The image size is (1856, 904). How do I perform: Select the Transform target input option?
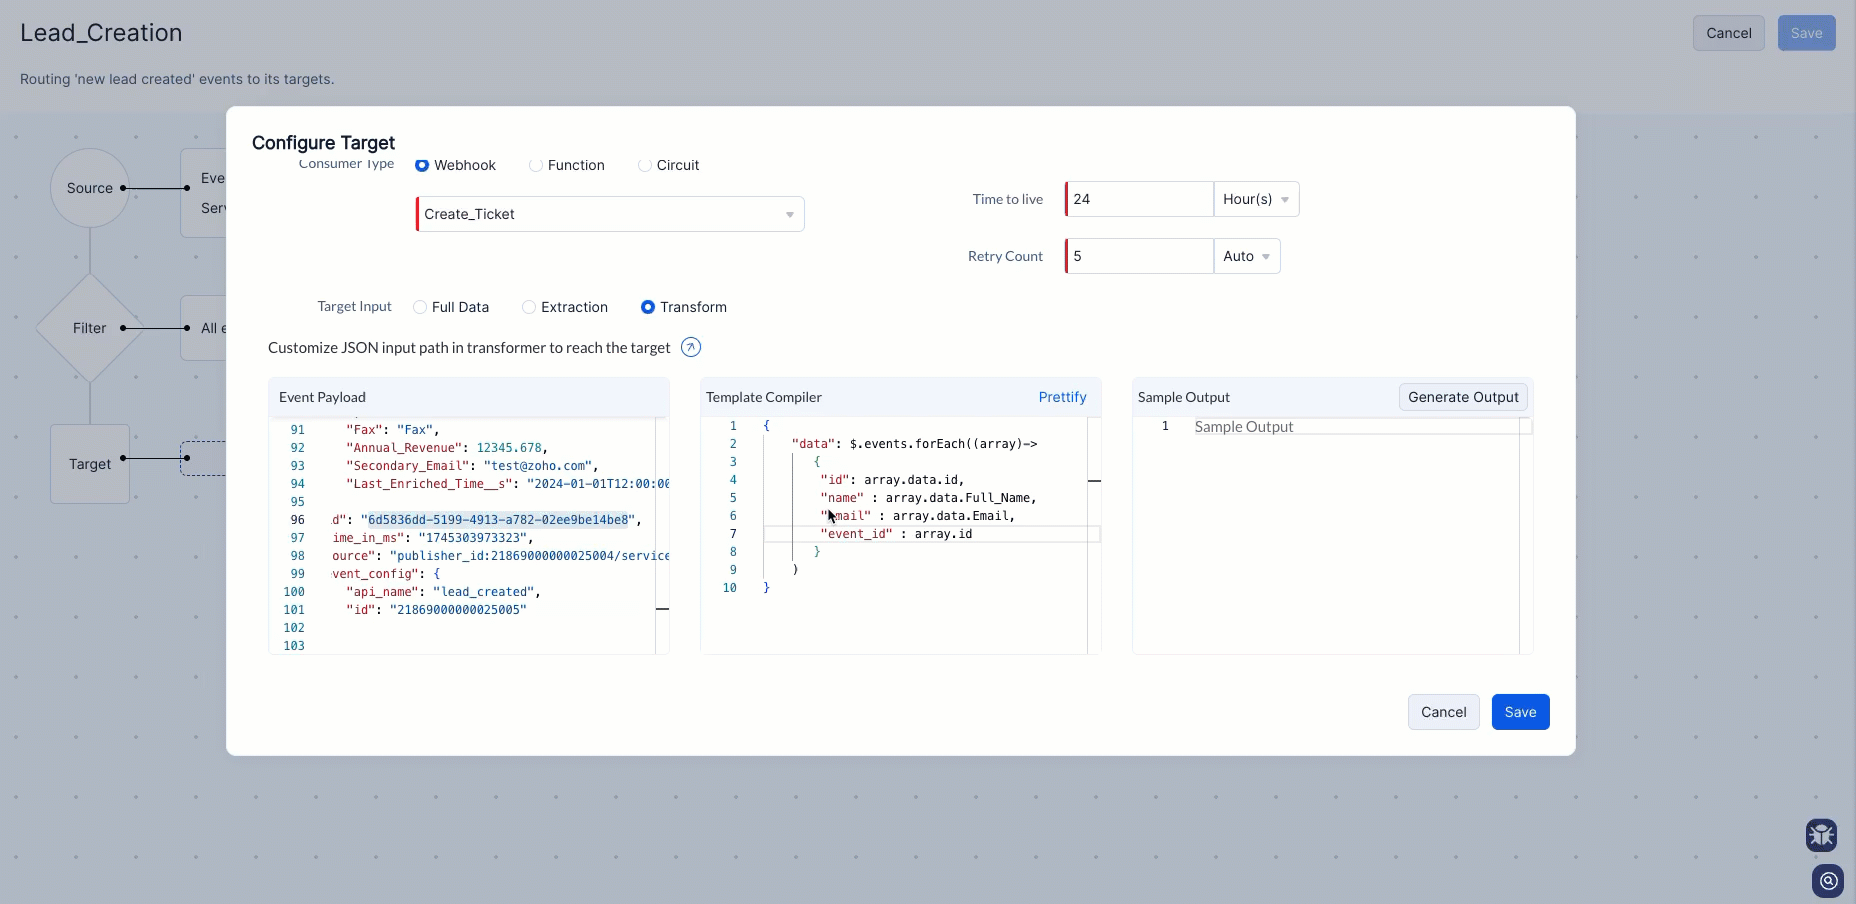coord(648,308)
